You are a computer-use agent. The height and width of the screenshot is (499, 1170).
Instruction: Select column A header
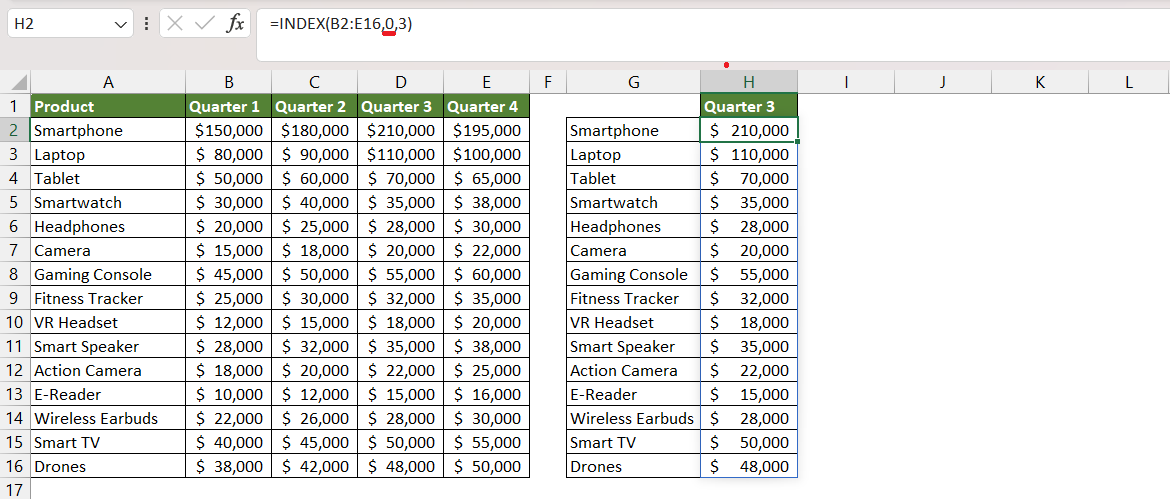coord(108,82)
